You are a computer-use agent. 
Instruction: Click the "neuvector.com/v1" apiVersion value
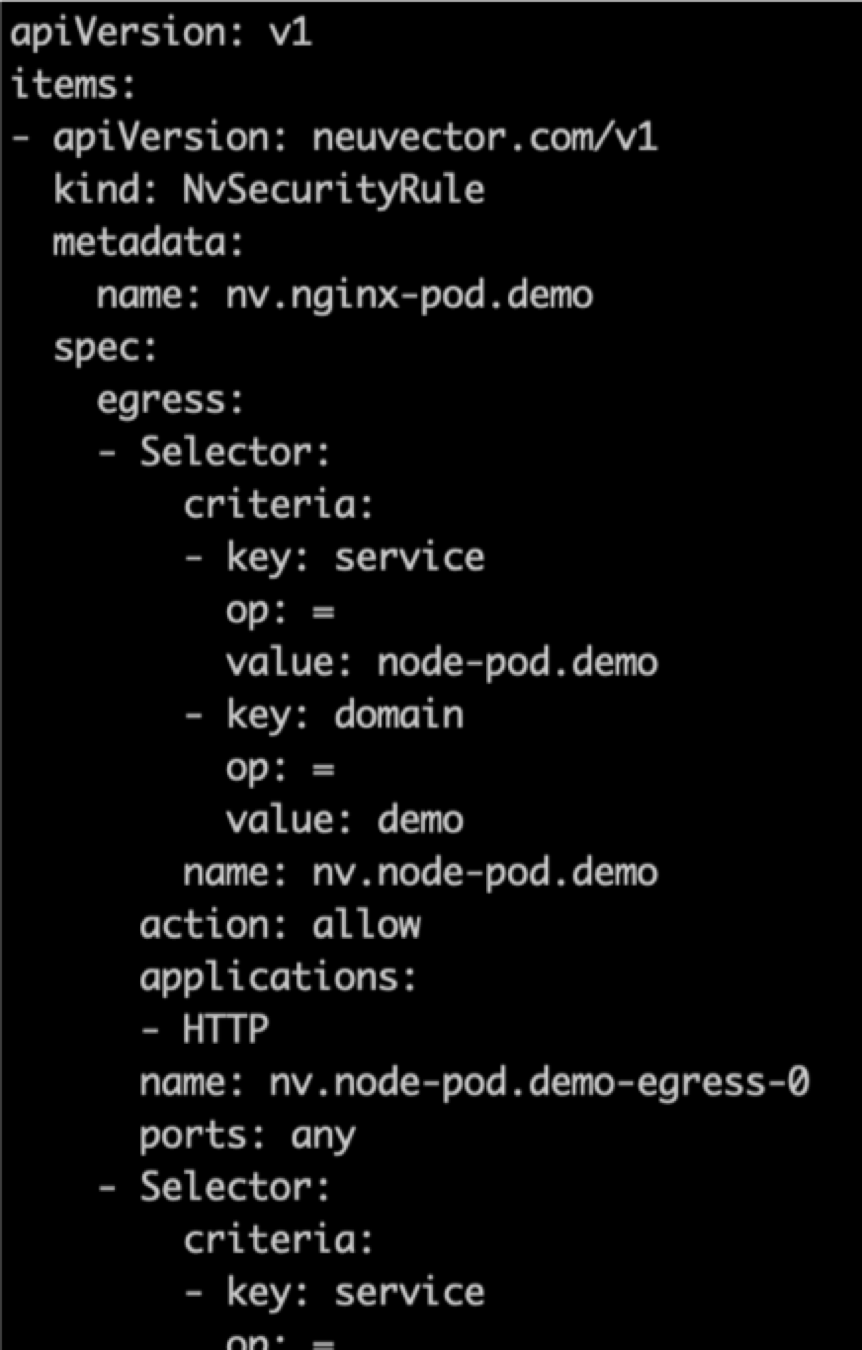coord(485,137)
